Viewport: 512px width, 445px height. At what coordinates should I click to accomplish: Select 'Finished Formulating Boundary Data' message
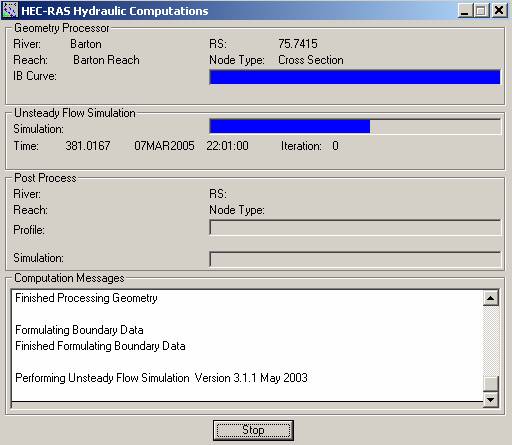point(100,346)
